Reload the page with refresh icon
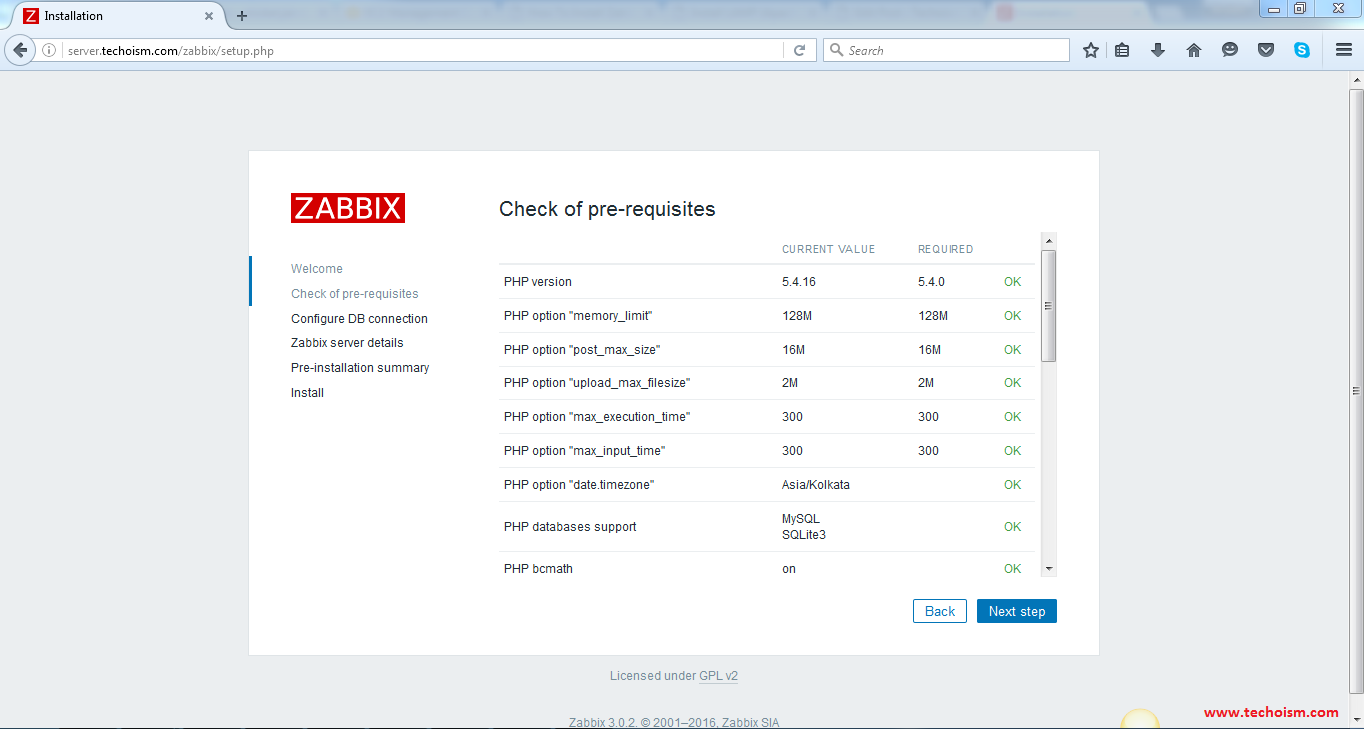 coord(799,50)
